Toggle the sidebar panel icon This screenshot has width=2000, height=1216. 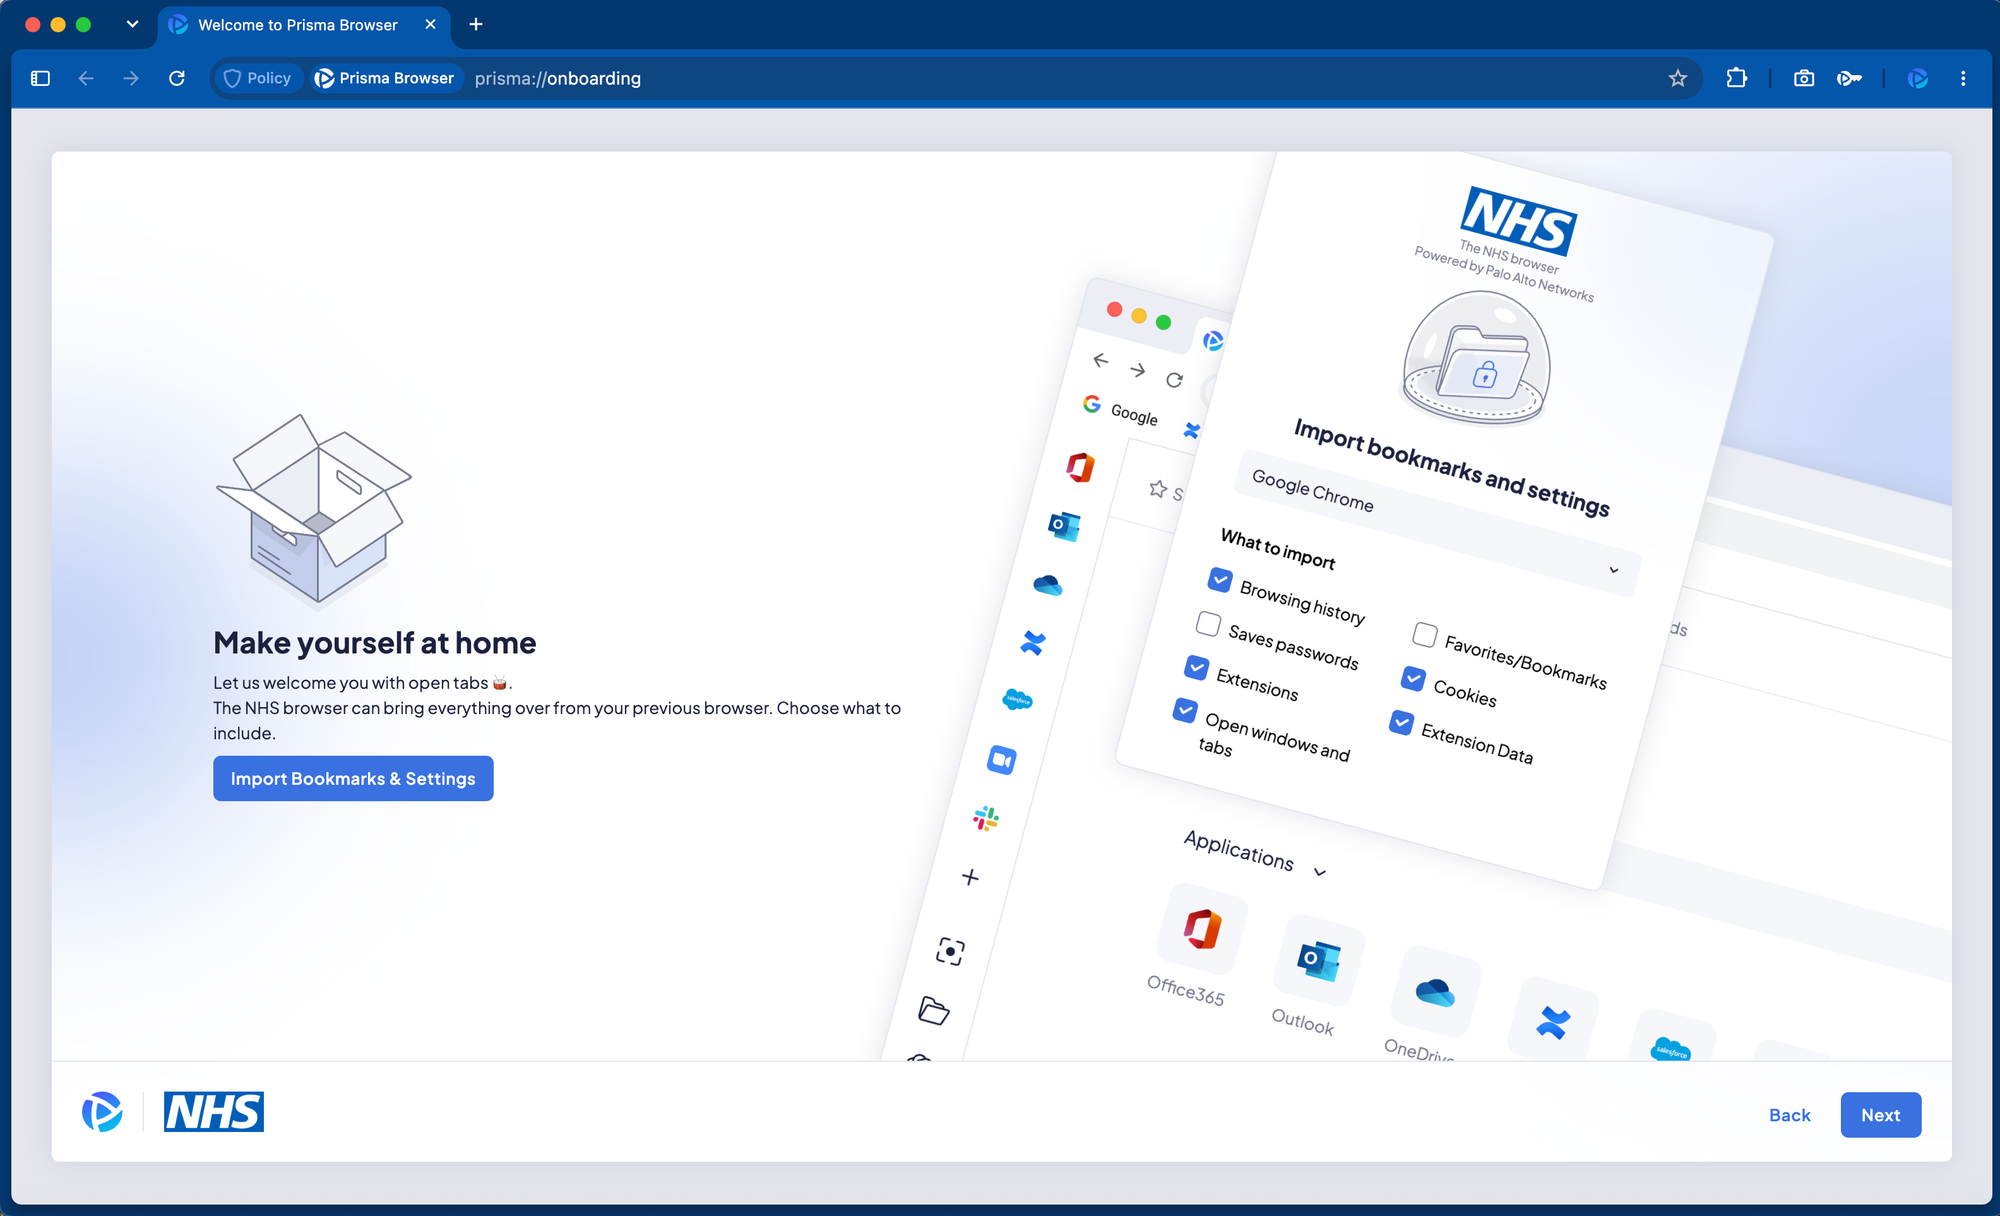(40, 78)
